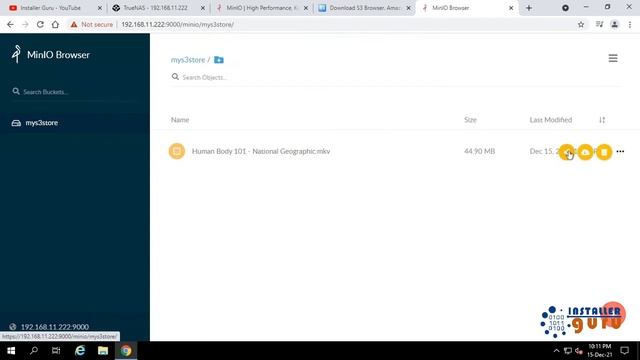Close the Installer Guru YouTube tab

pyautogui.click(x=100, y=8)
